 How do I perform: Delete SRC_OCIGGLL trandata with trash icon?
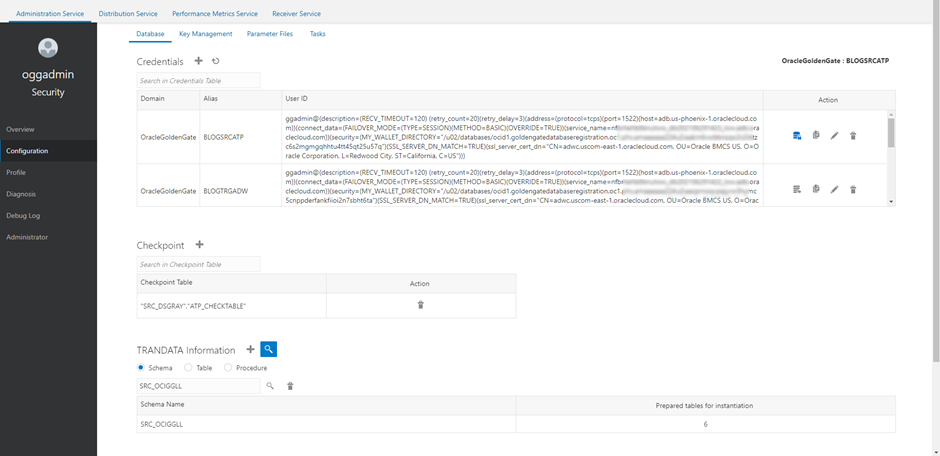[290, 386]
